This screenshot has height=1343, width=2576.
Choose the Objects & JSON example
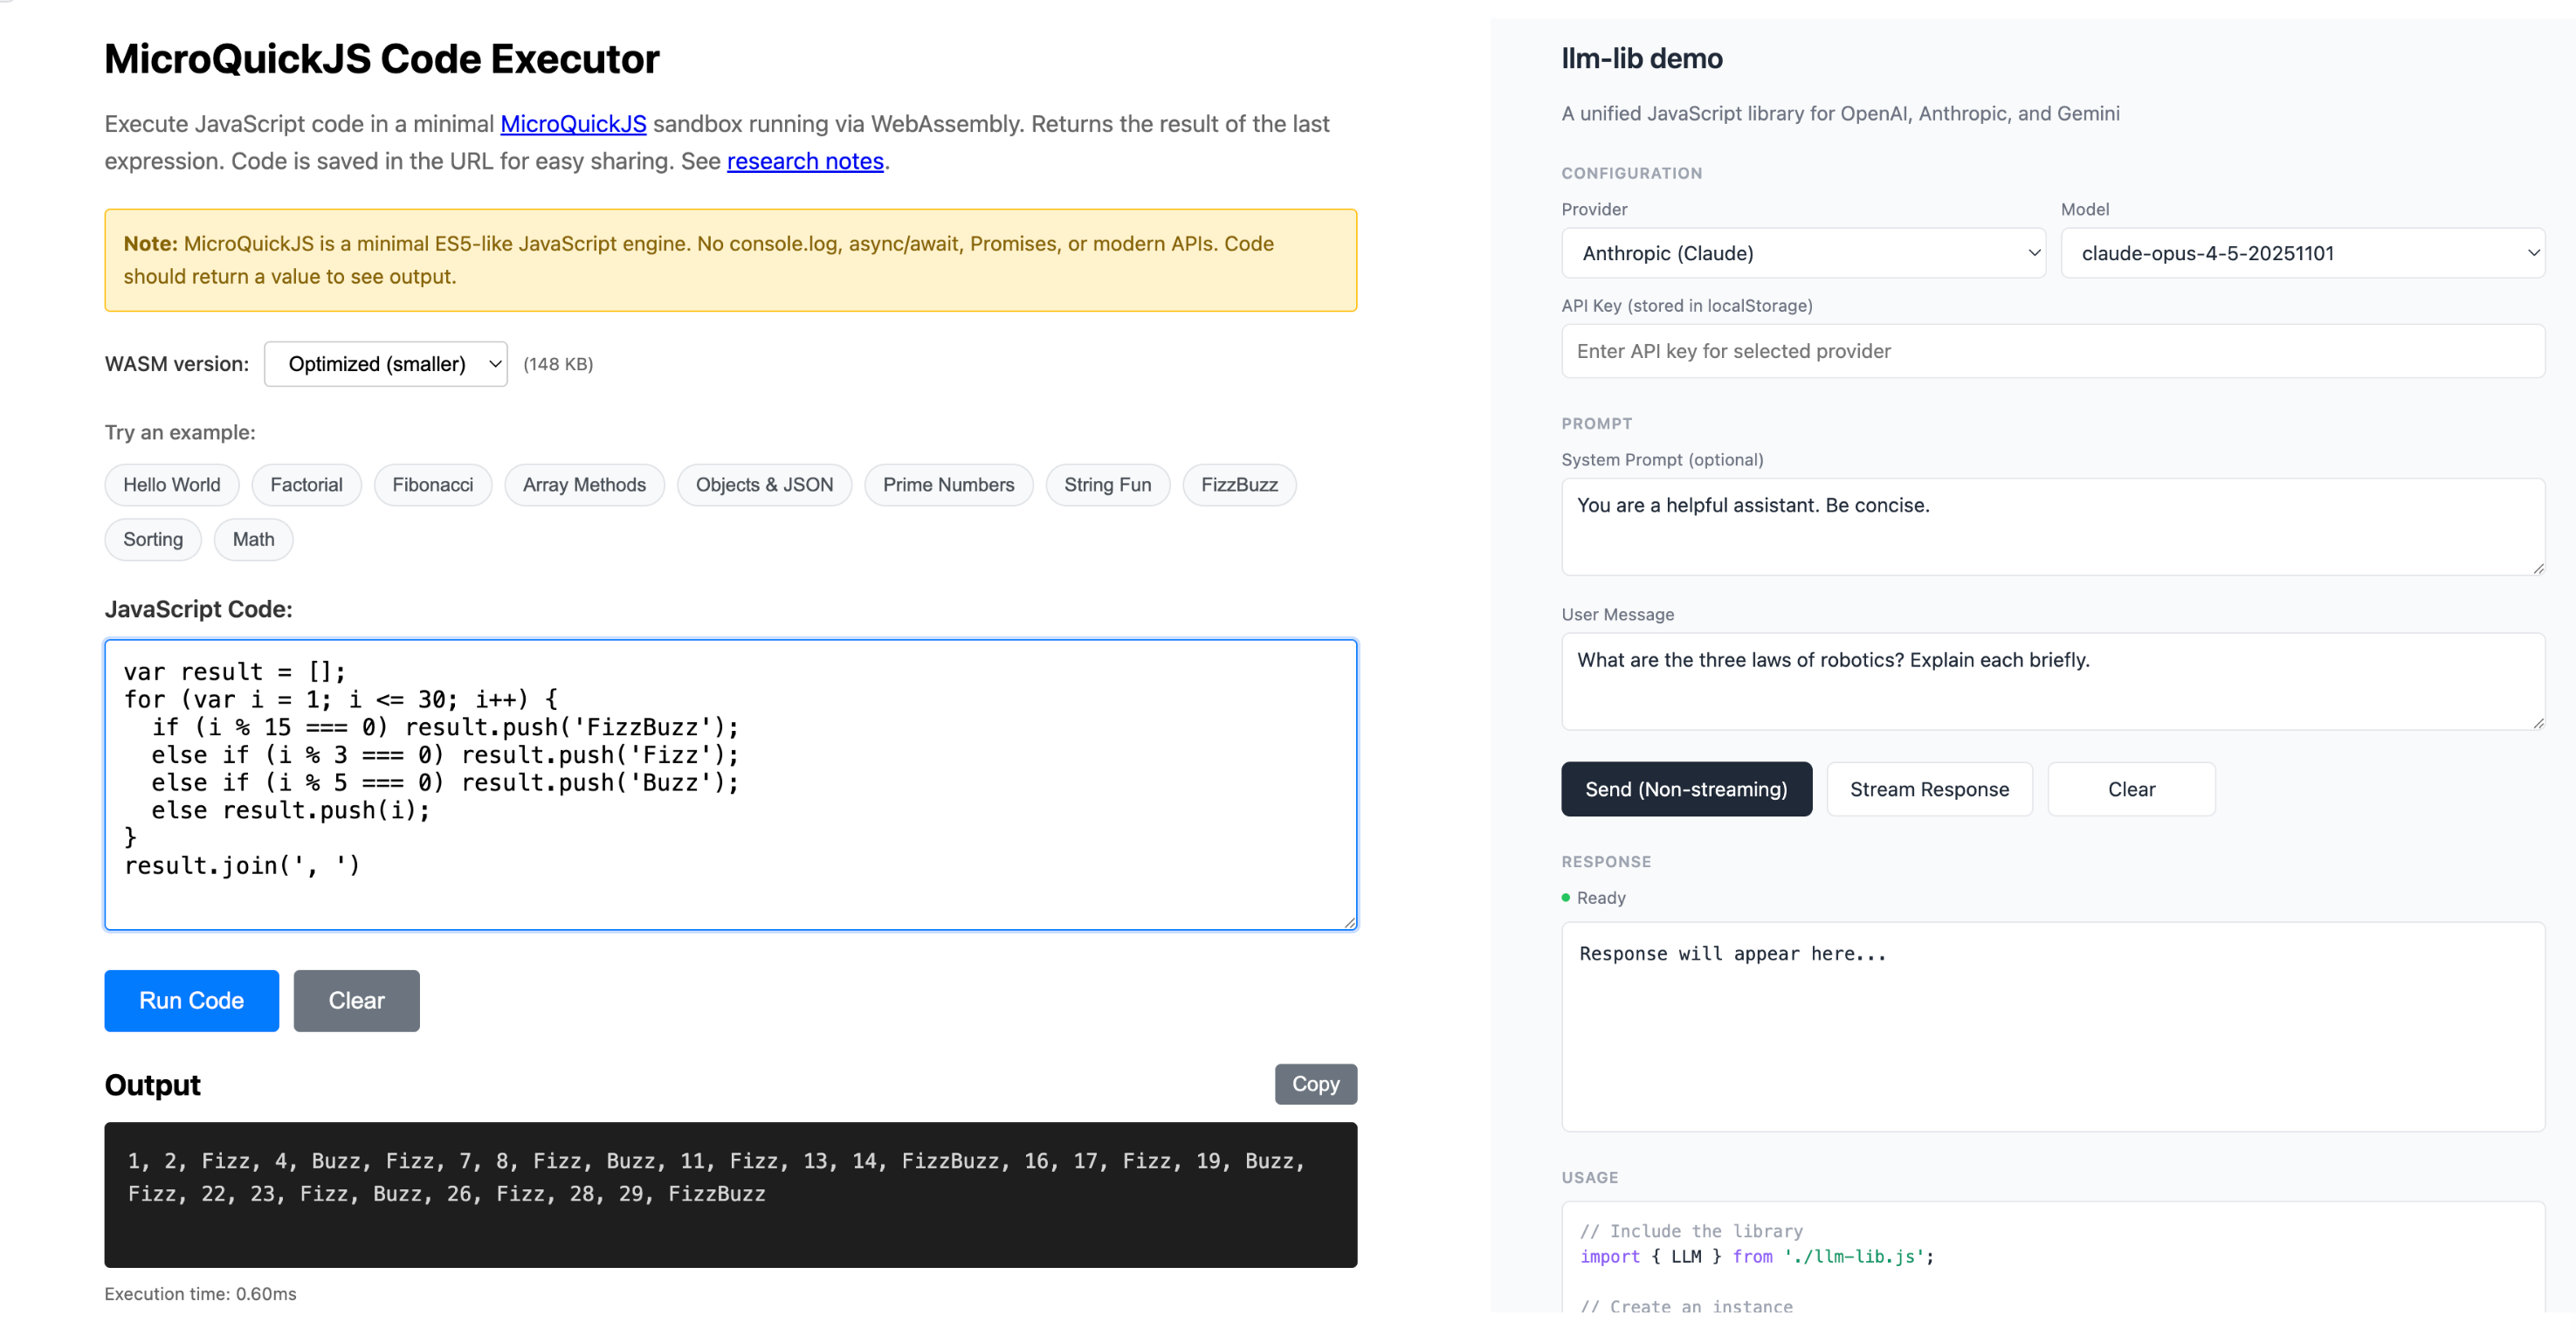point(764,485)
